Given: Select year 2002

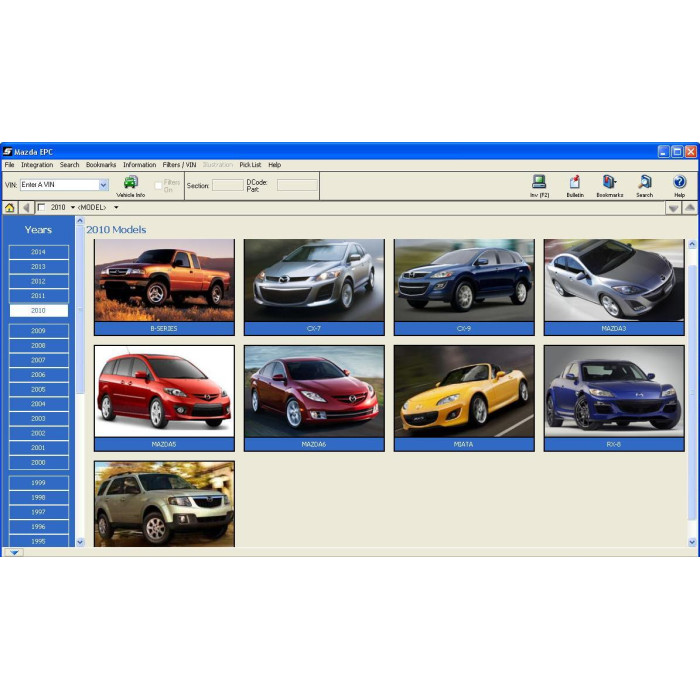Looking at the screenshot, I should 38,433.
